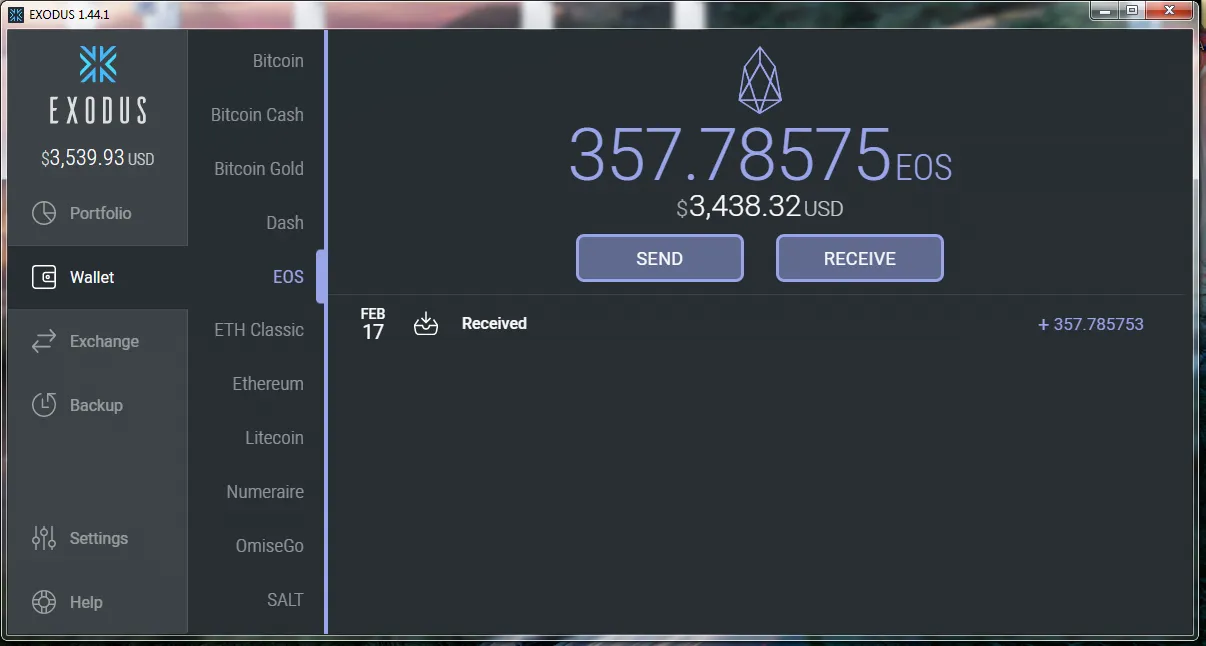Select OmiseGo in the asset list

[x=269, y=546]
